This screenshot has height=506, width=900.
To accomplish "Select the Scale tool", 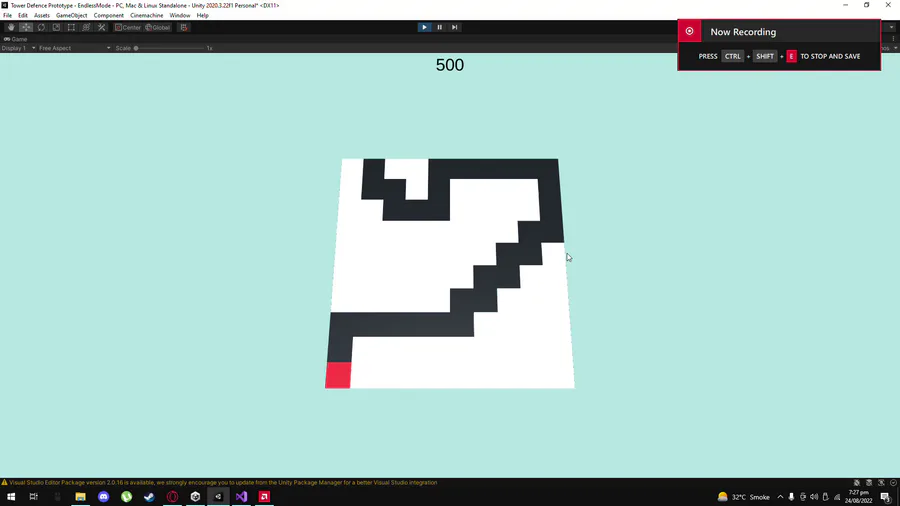I will (56, 27).
